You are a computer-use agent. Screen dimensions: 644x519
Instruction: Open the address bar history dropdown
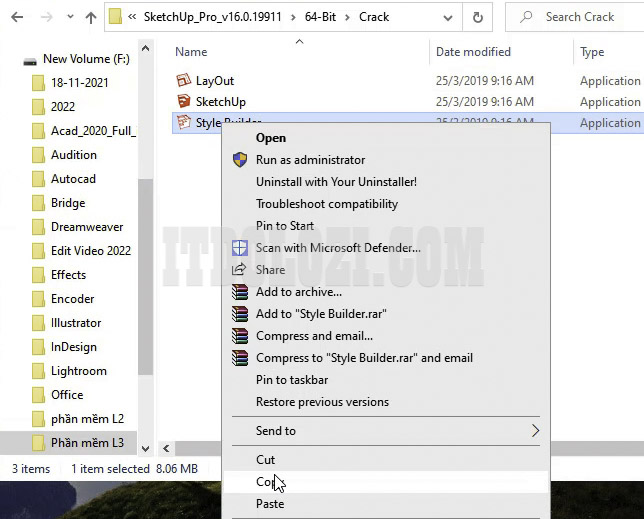point(447,17)
